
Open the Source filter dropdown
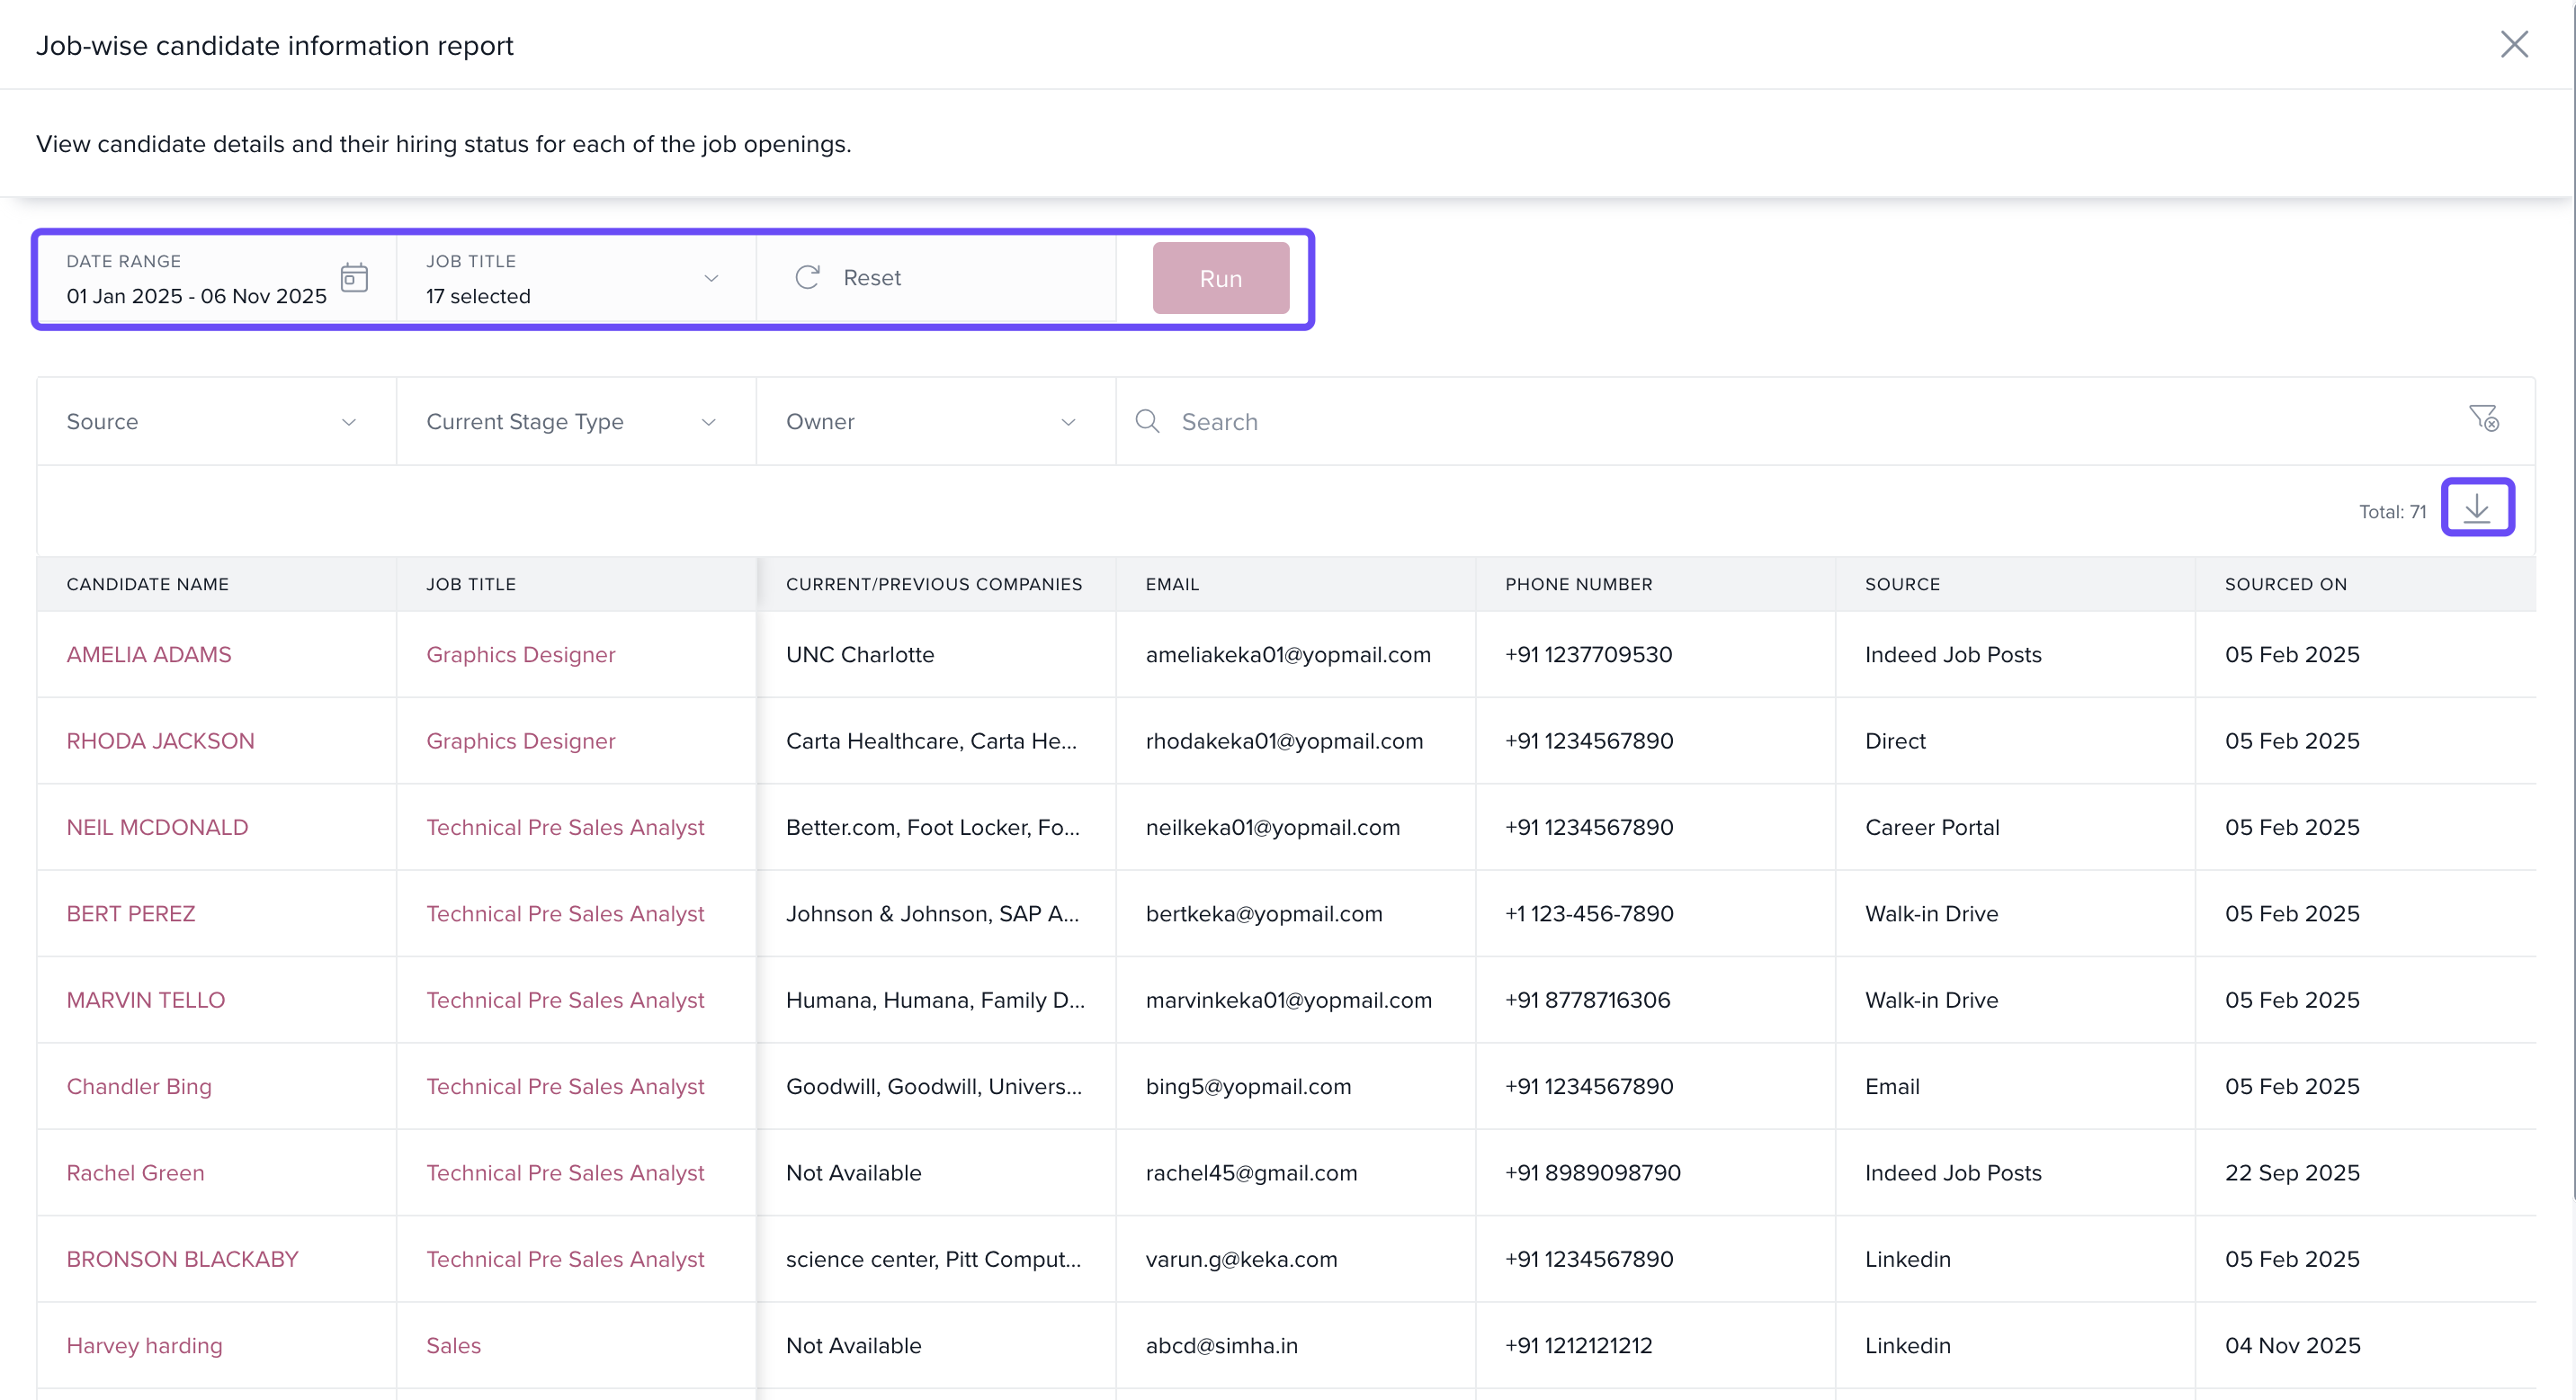(x=215, y=421)
